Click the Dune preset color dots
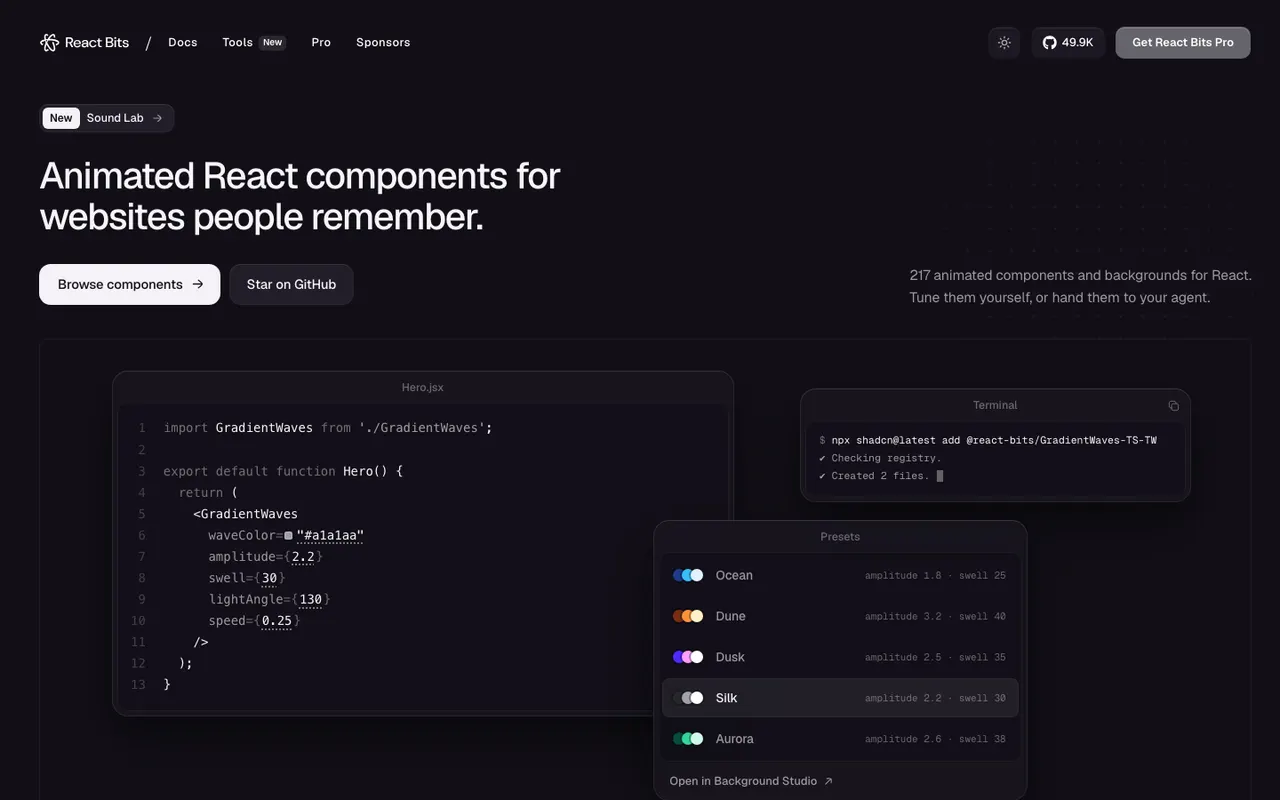The width and height of the screenshot is (1280, 800). pyautogui.click(x=688, y=616)
